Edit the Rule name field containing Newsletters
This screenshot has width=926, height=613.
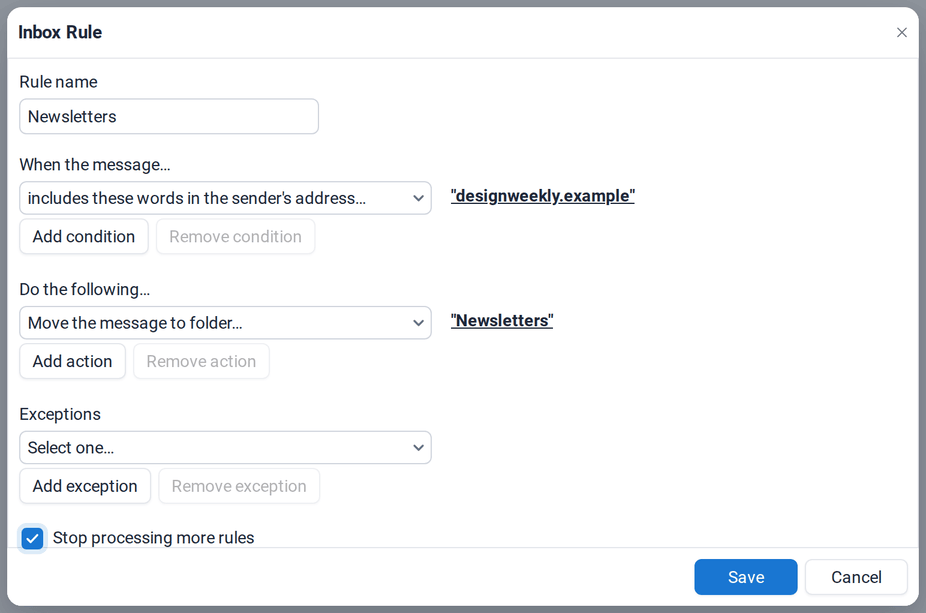(x=169, y=116)
